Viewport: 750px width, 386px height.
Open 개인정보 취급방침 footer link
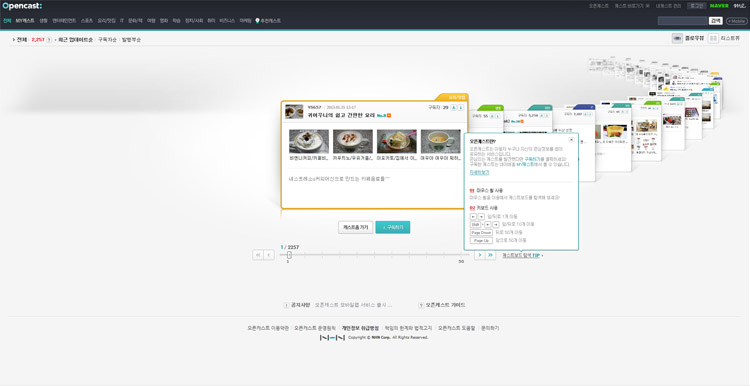pyautogui.click(x=360, y=328)
